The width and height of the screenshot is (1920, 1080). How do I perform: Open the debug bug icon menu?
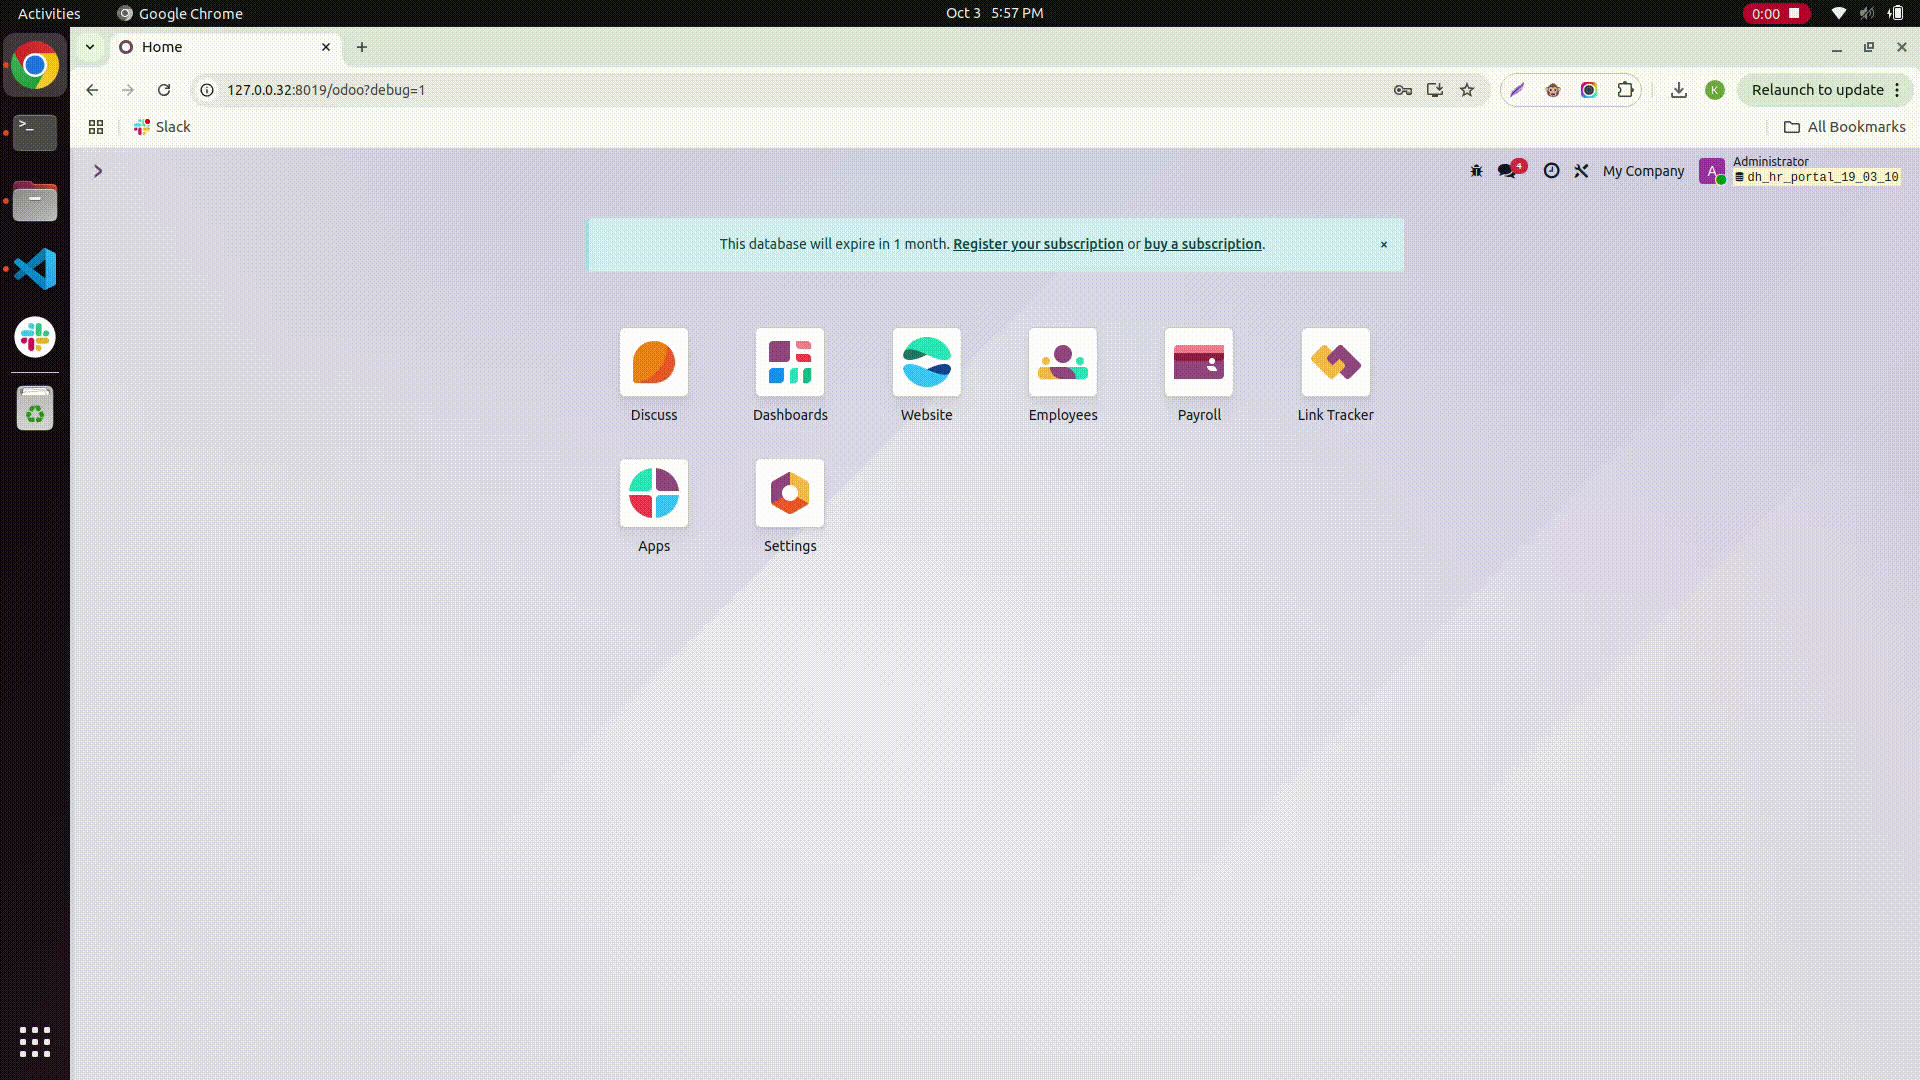[1476, 171]
